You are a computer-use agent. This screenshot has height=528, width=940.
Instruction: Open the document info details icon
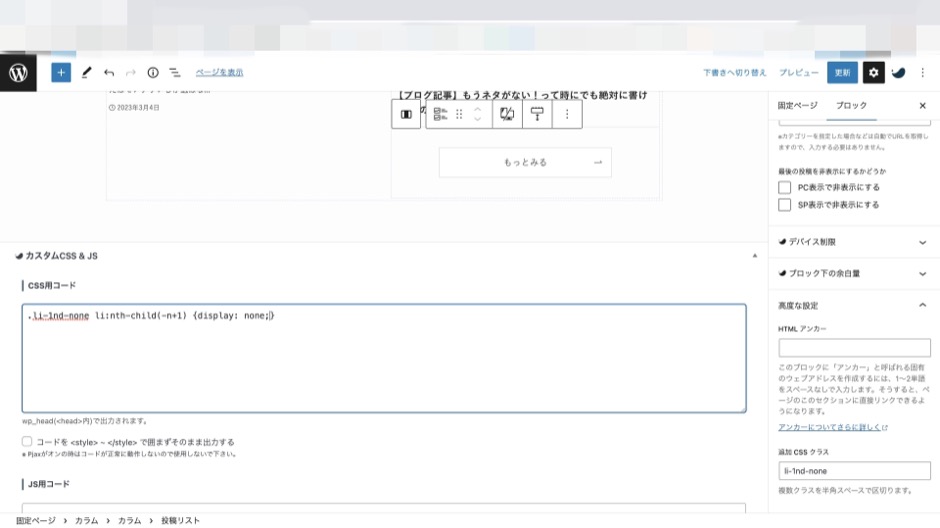tap(153, 73)
